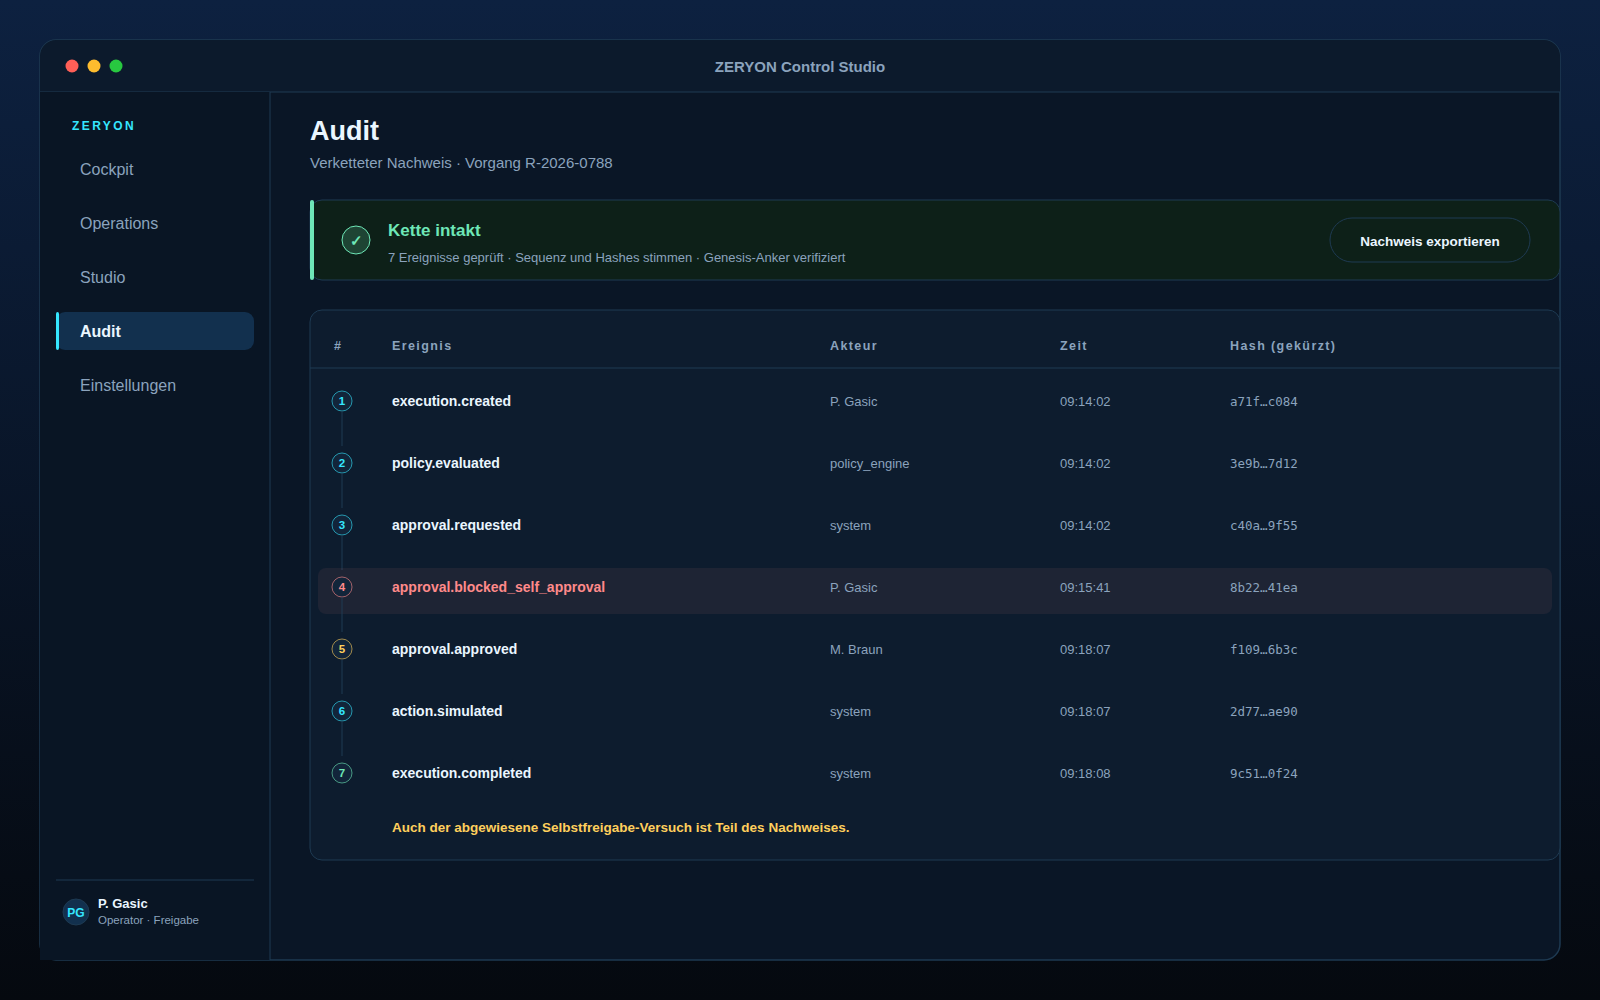Click timestamp 09:15:41

[x=1085, y=588]
